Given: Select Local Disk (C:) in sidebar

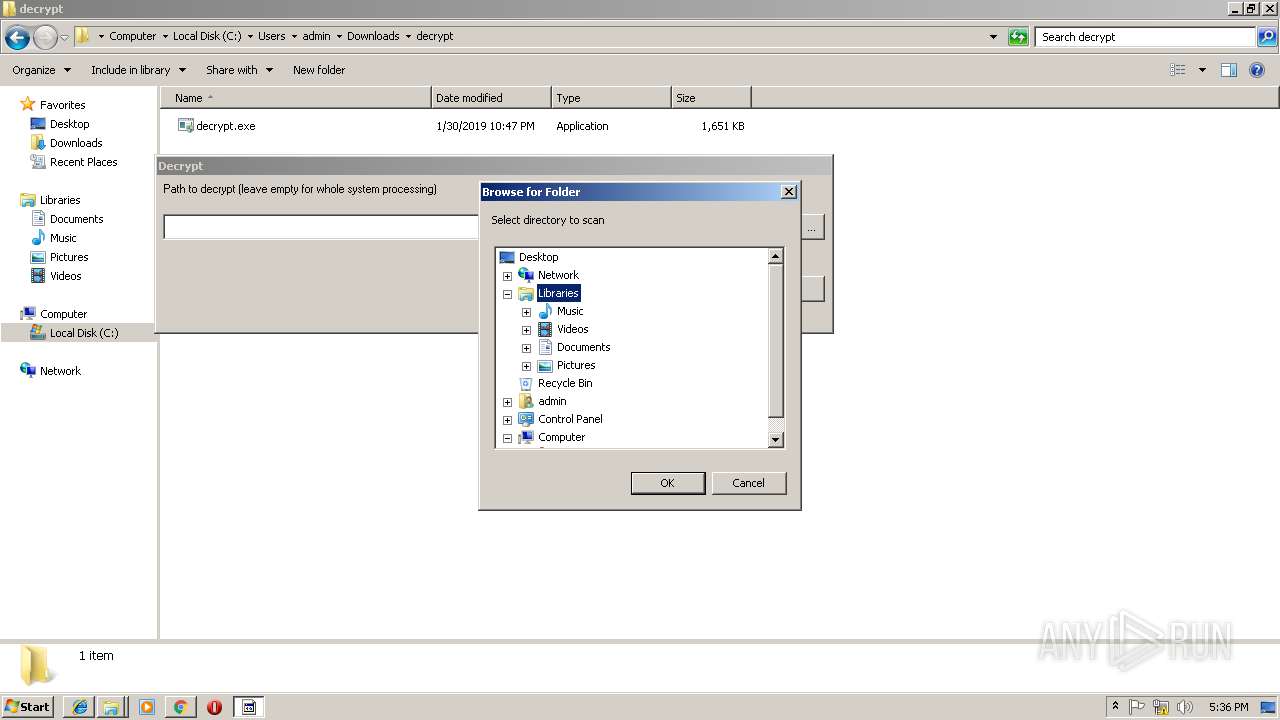Looking at the screenshot, I should tap(84, 333).
